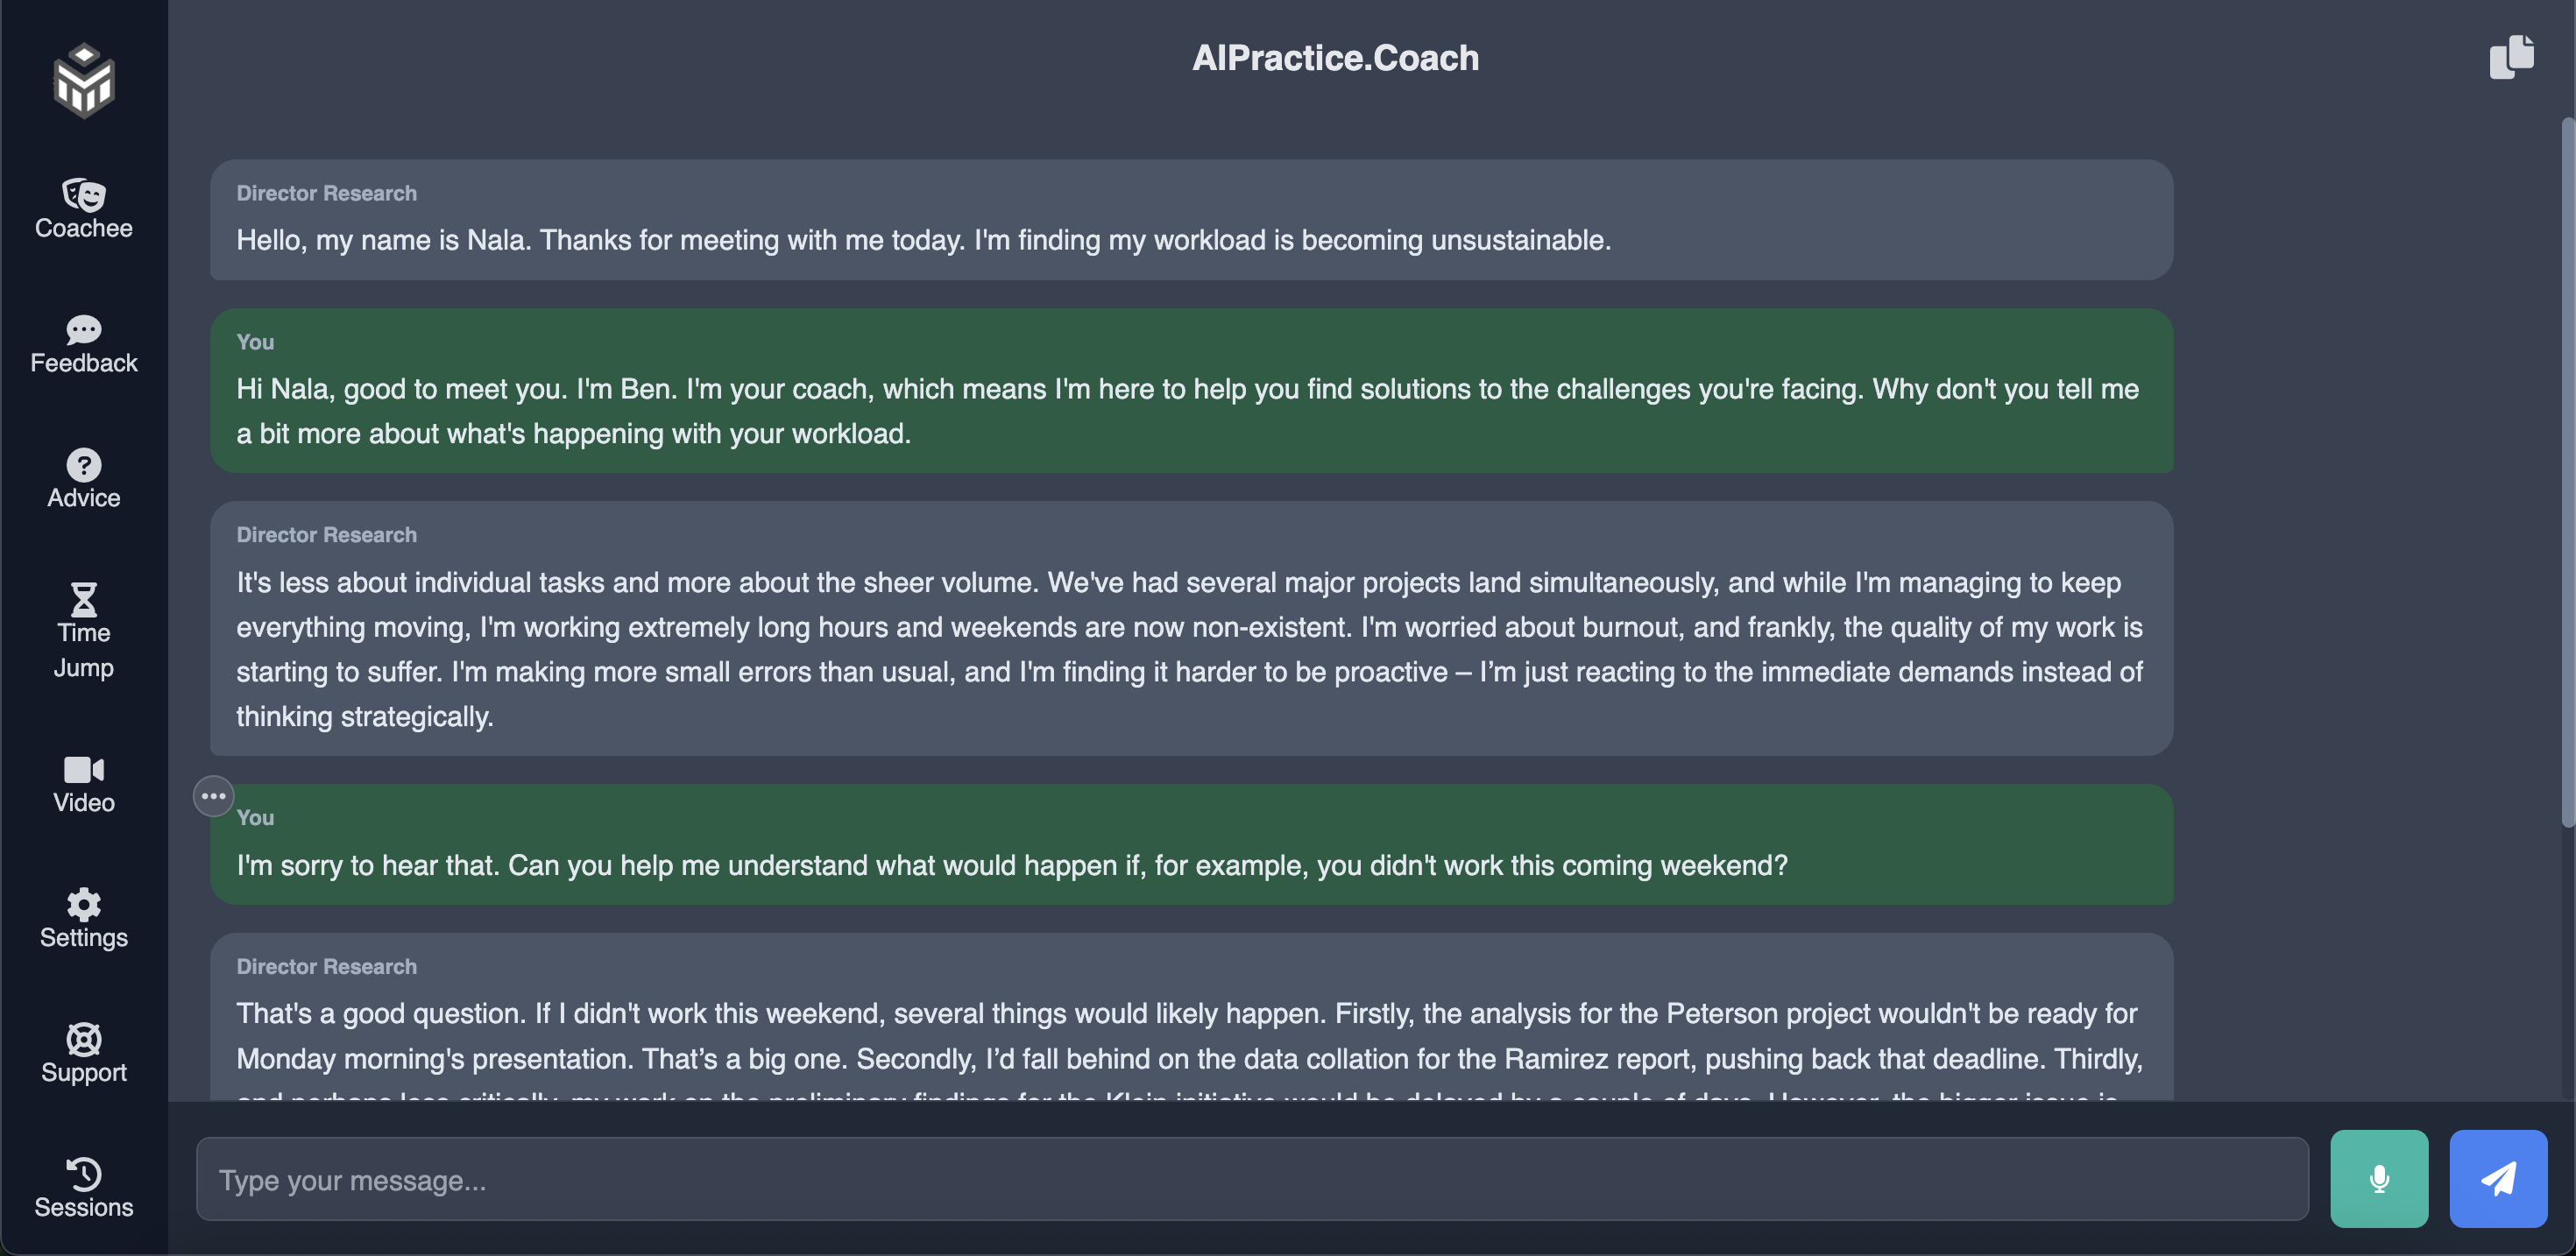
Task: Click Ben's coach introduction message
Action: click(x=1190, y=390)
